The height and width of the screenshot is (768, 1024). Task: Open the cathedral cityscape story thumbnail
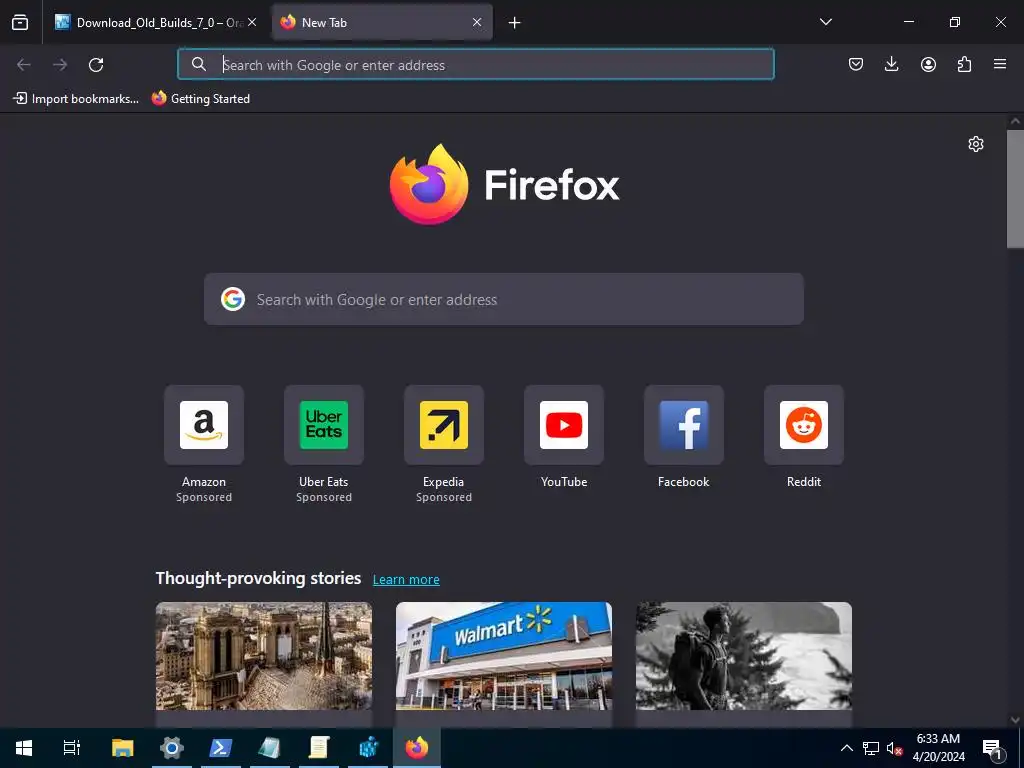264,656
